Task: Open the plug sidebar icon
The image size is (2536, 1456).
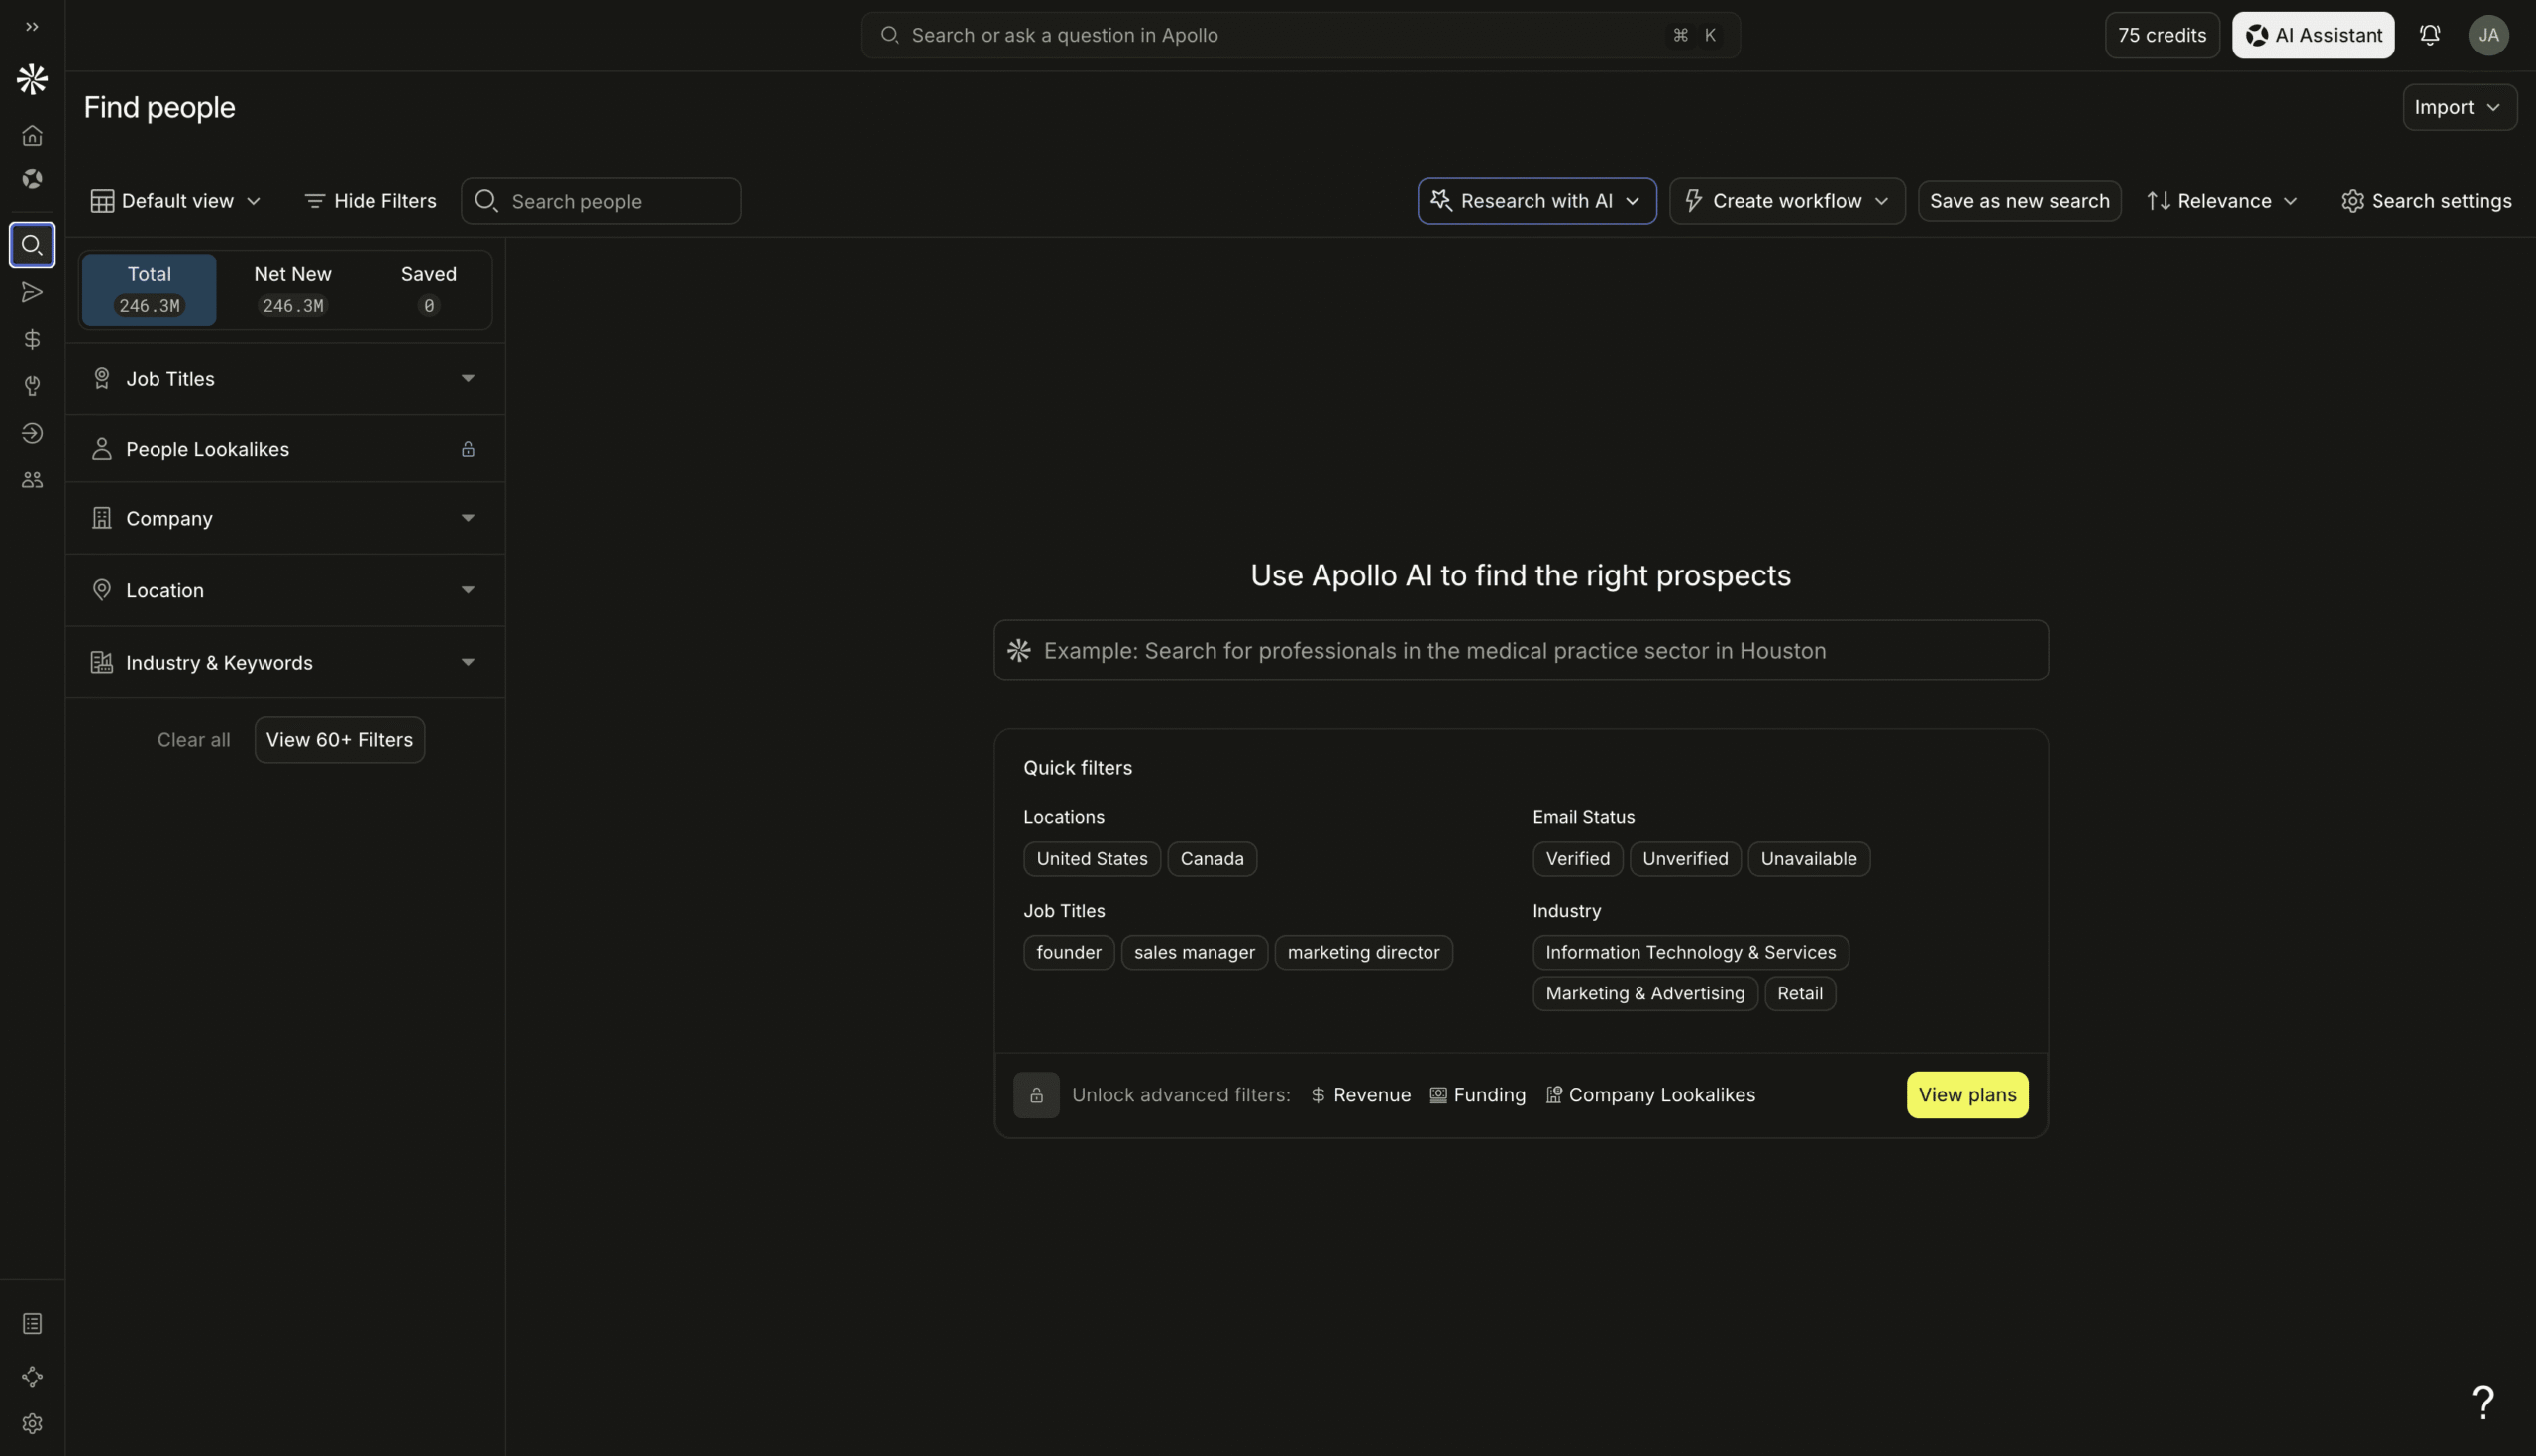Action: 32,386
